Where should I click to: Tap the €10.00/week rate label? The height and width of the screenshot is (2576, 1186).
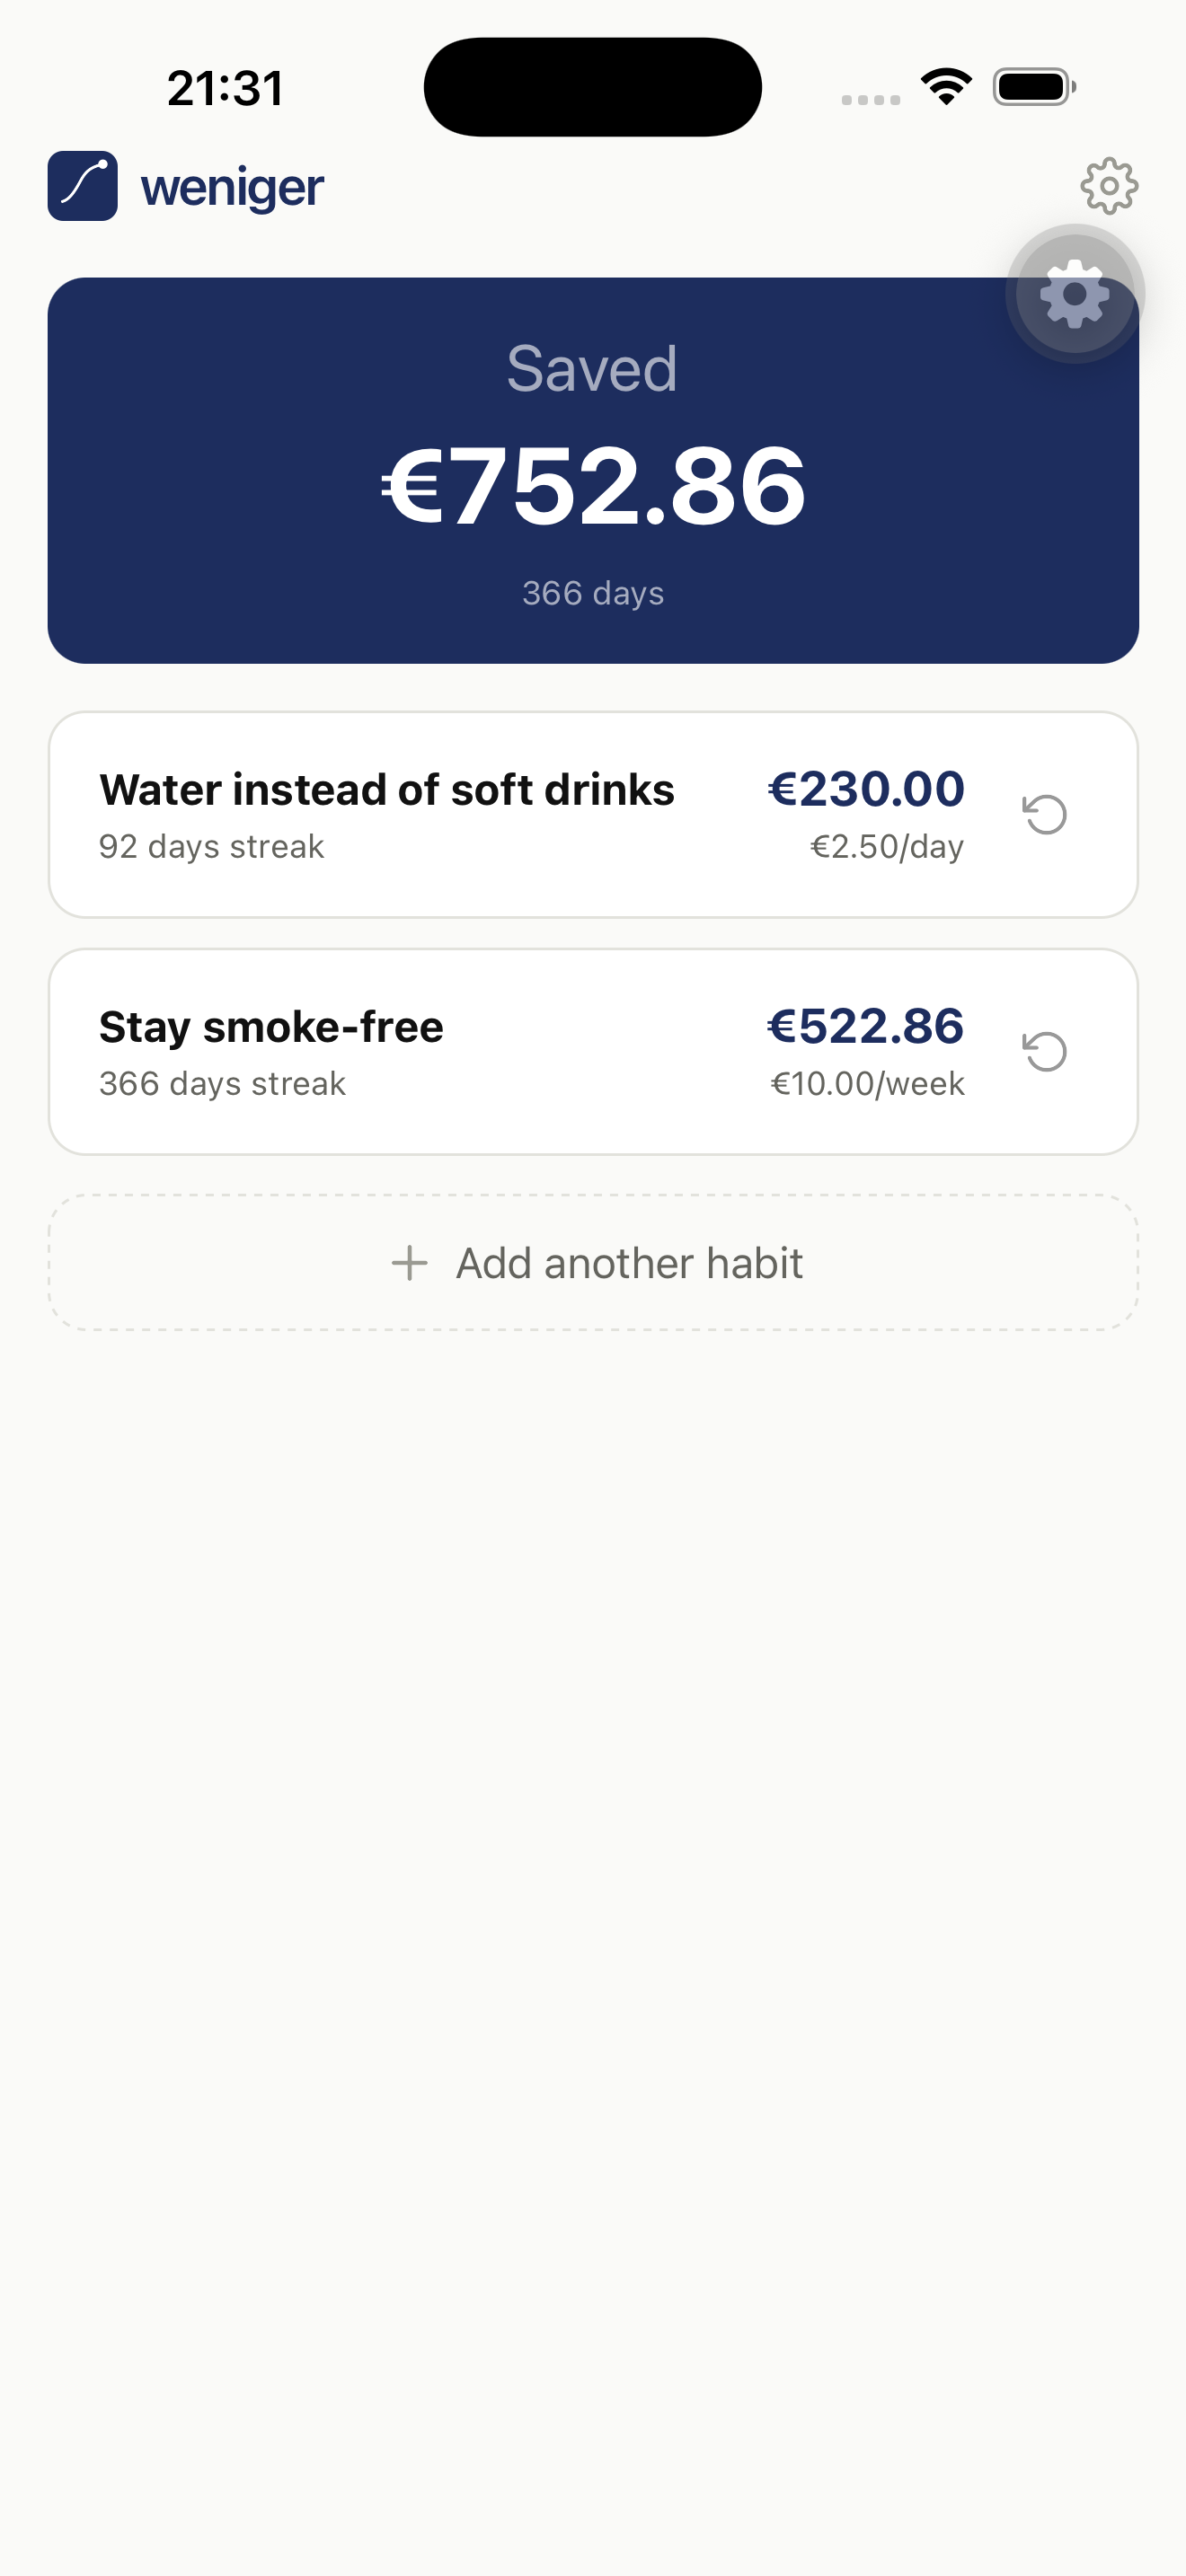click(867, 1084)
